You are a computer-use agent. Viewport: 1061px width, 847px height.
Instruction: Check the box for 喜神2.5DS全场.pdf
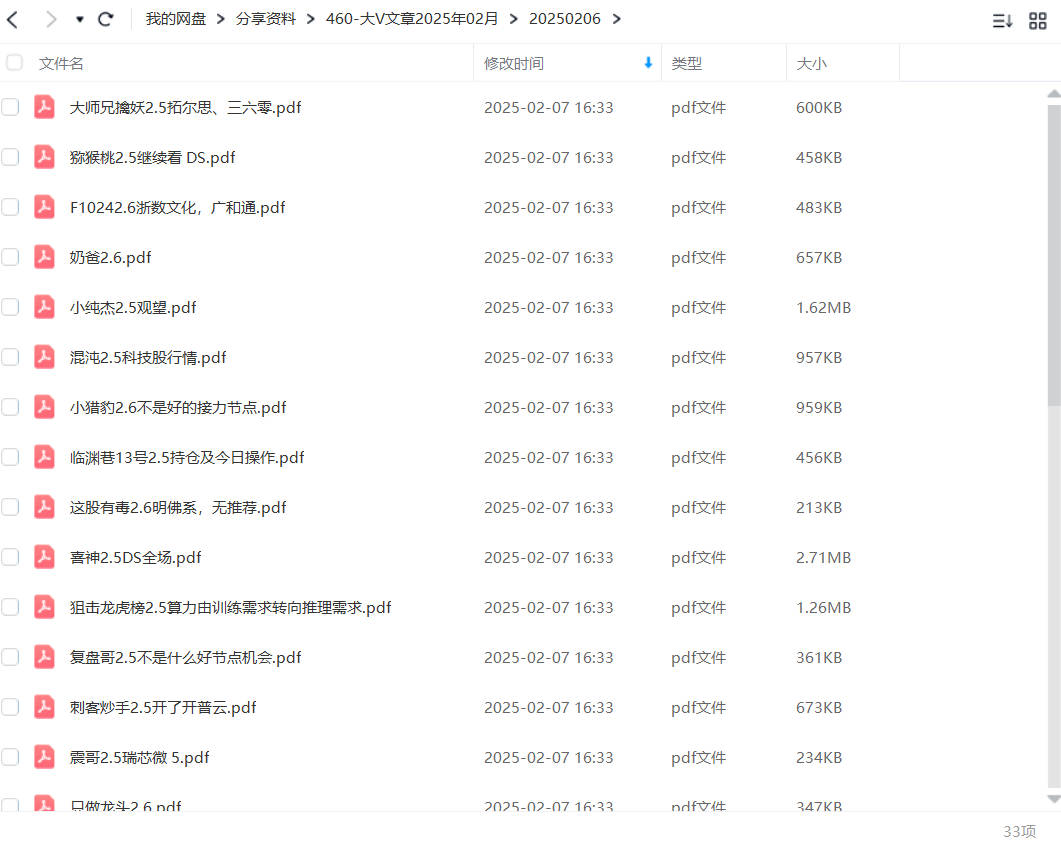click(x=10, y=557)
